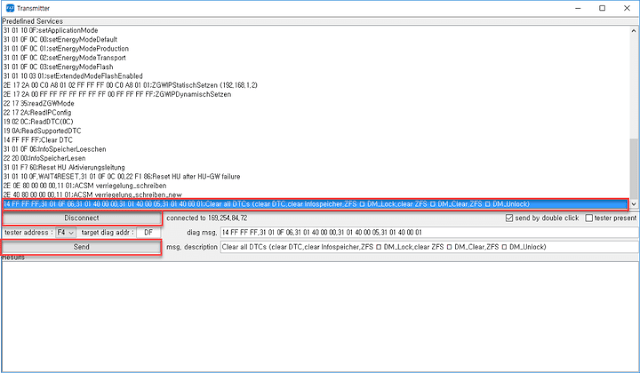This screenshot has height=373, width=640.
Task: Select the readZGWMode row
Action: (x=316, y=104)
